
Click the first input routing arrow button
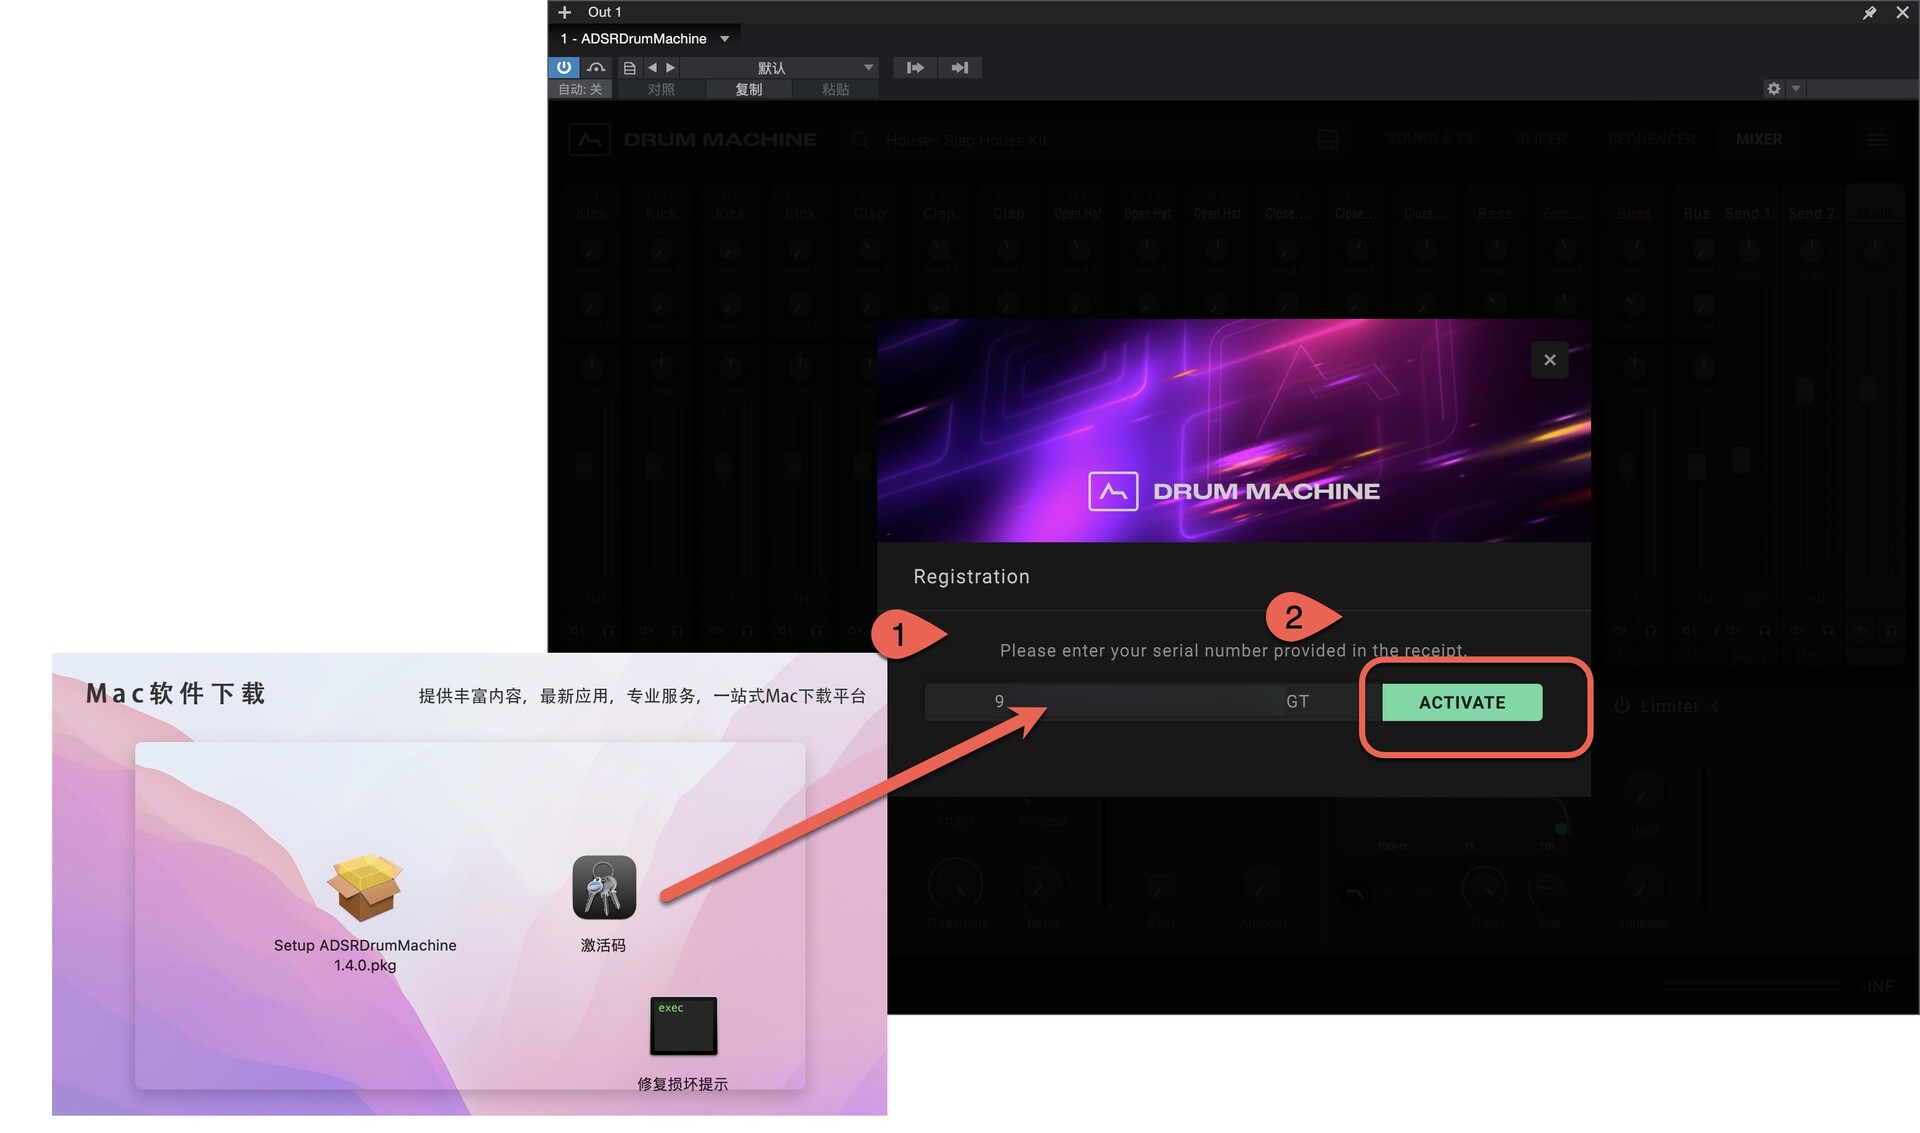click(915, 67)
